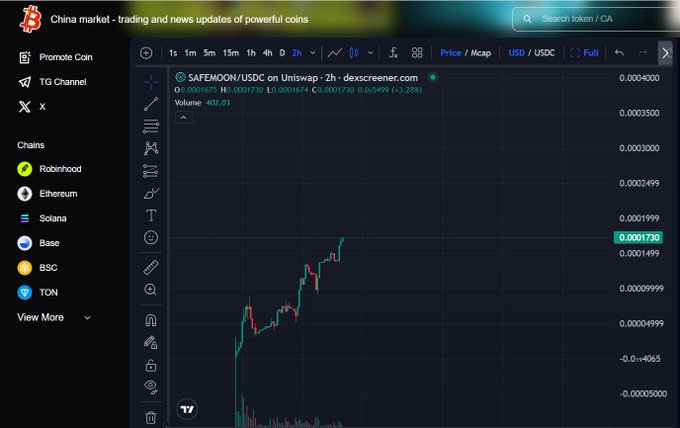680x428 pixels.
Task: Click the Volume 402.03 legend
Action: (202, 103)
